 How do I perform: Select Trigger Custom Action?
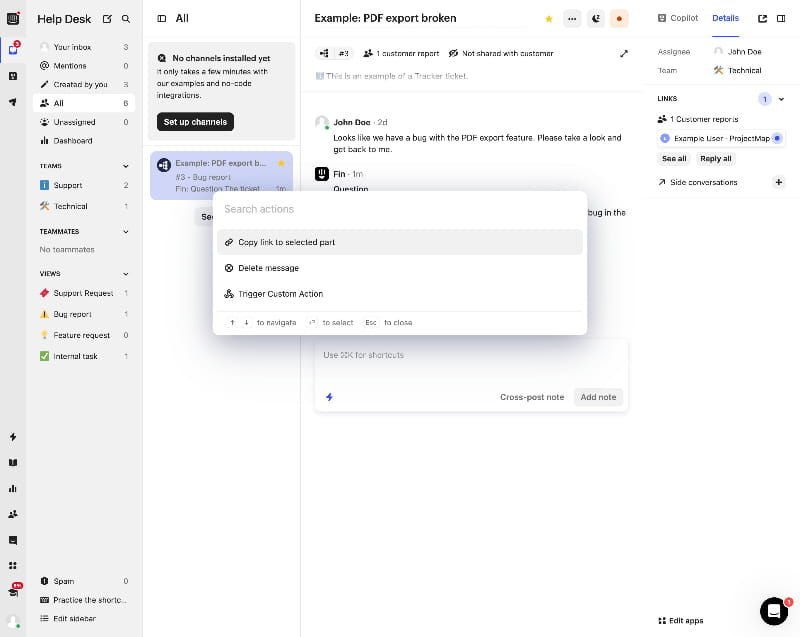coord(399,294)
